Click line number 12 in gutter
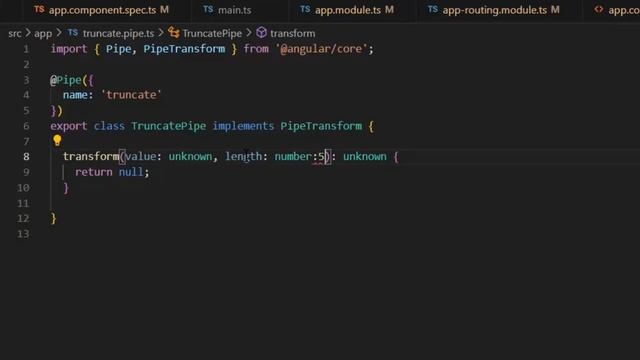 23,218
